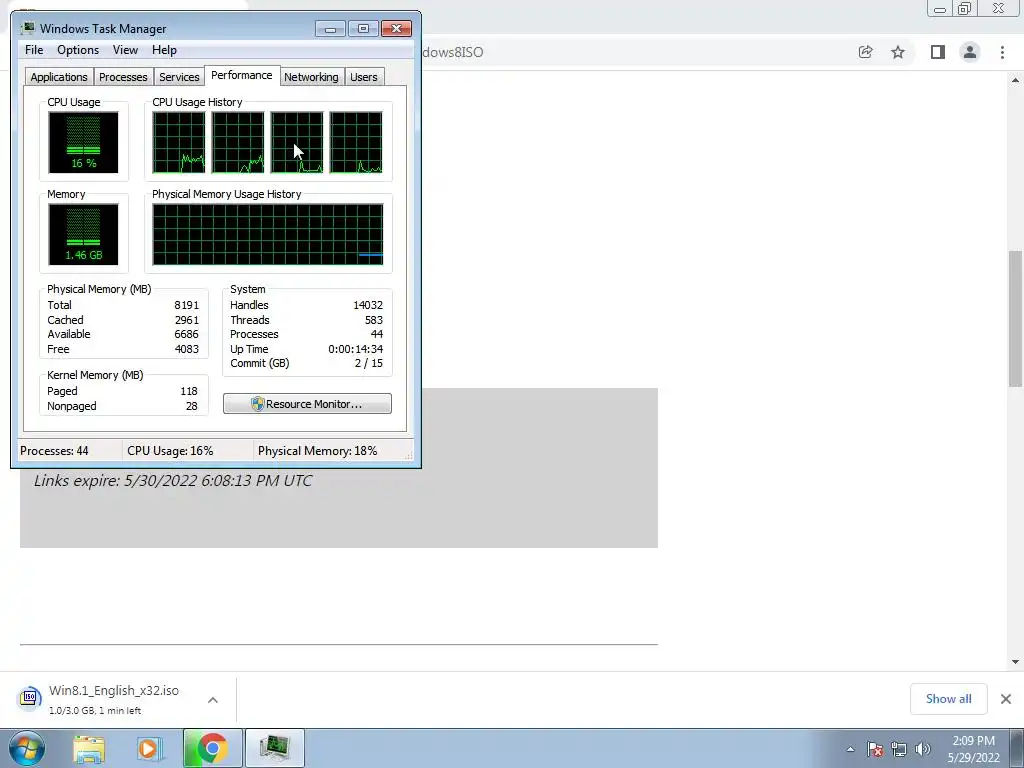Click the Free memory value 4083
This screenshot has width=1024, height=768.
coord(186,349)
